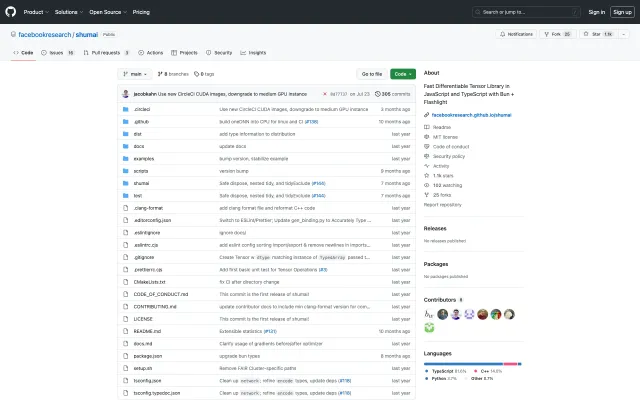This screenshot has width=640, height=400.
Task: Expand the Product menu in header
Action: point(35,12)
